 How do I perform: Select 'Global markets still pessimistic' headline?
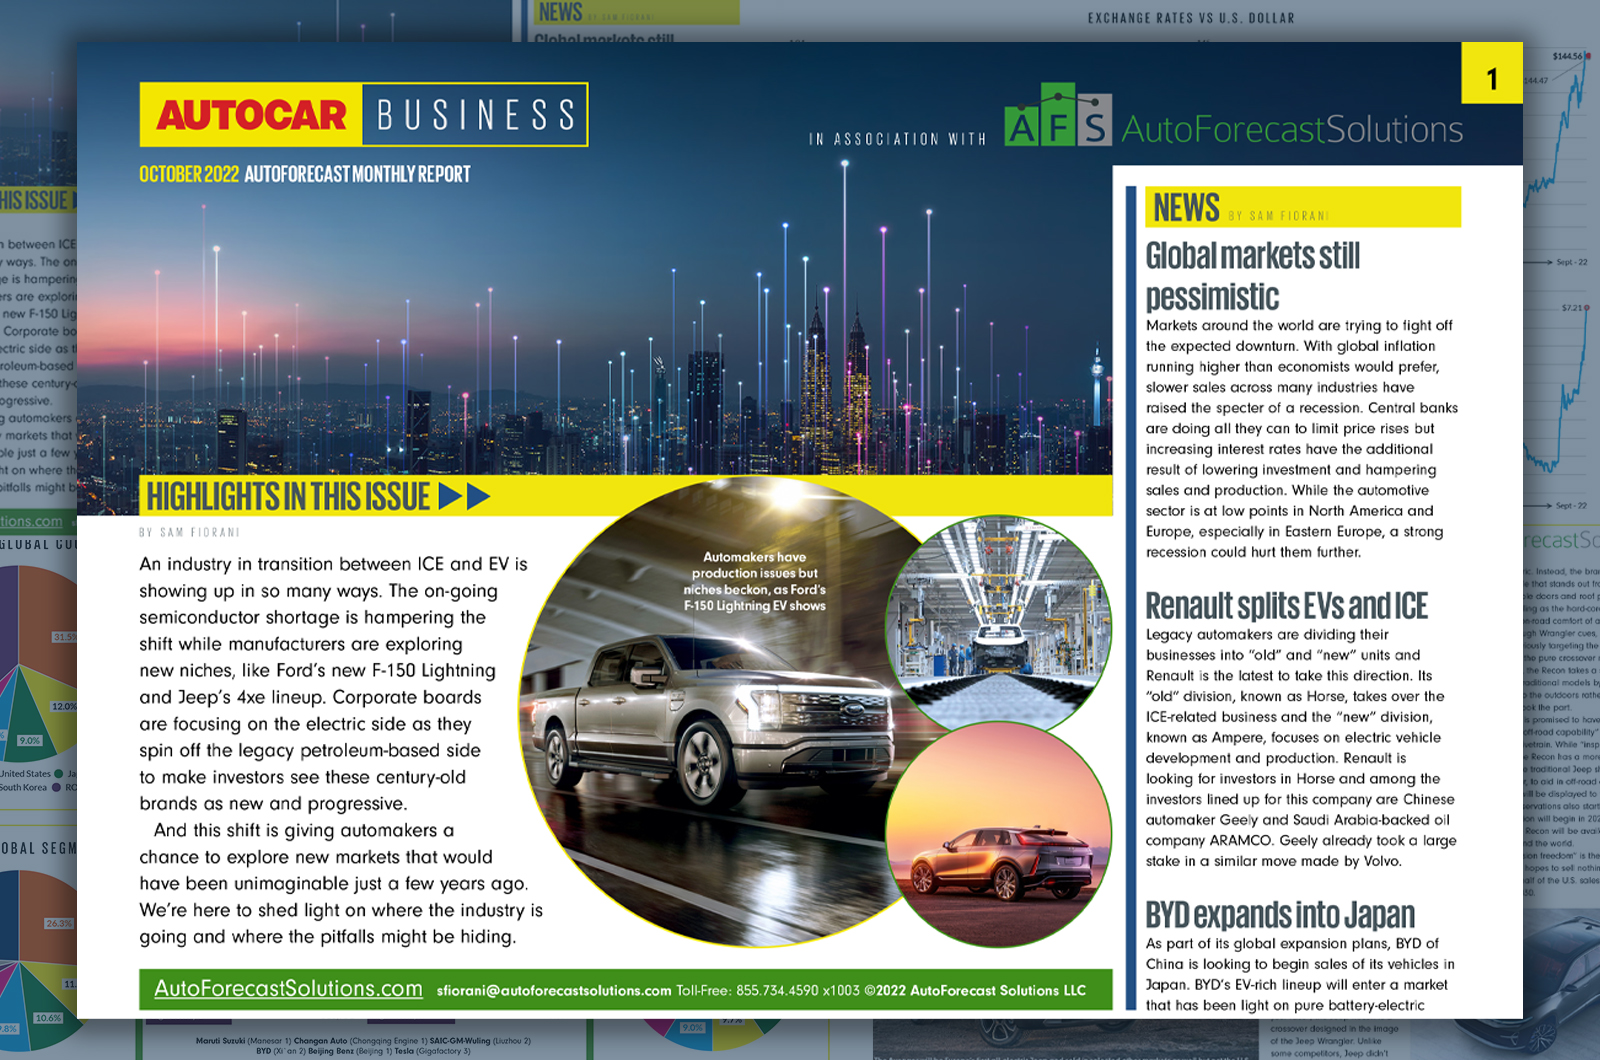1253,276
